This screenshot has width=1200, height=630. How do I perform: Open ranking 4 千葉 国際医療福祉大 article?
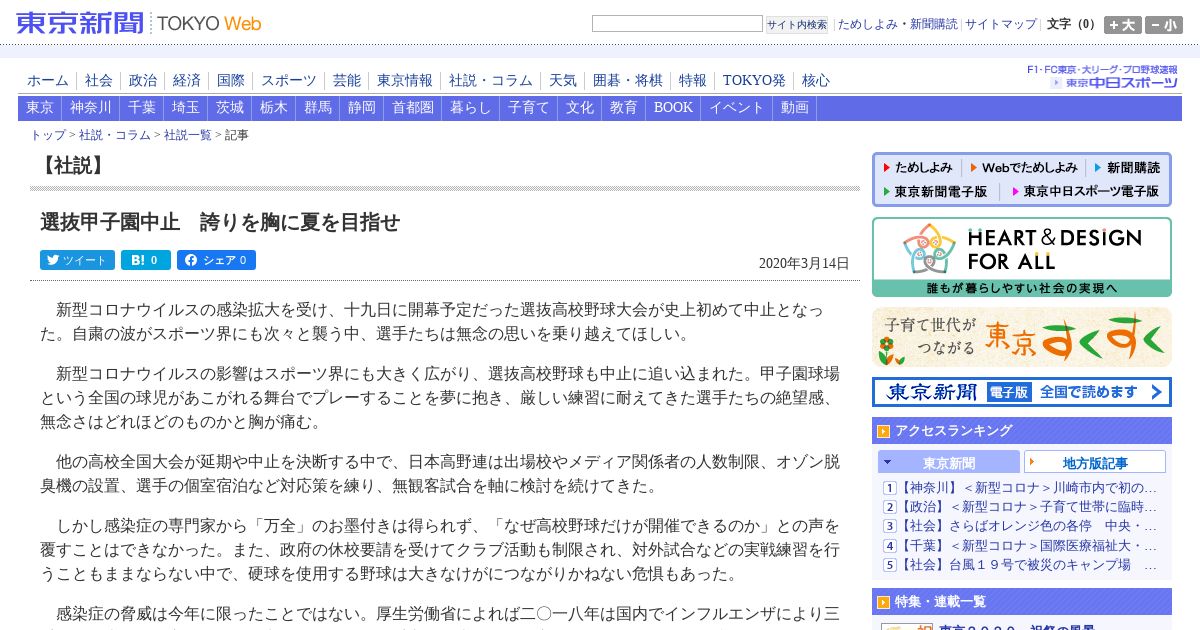point(1028,546)
